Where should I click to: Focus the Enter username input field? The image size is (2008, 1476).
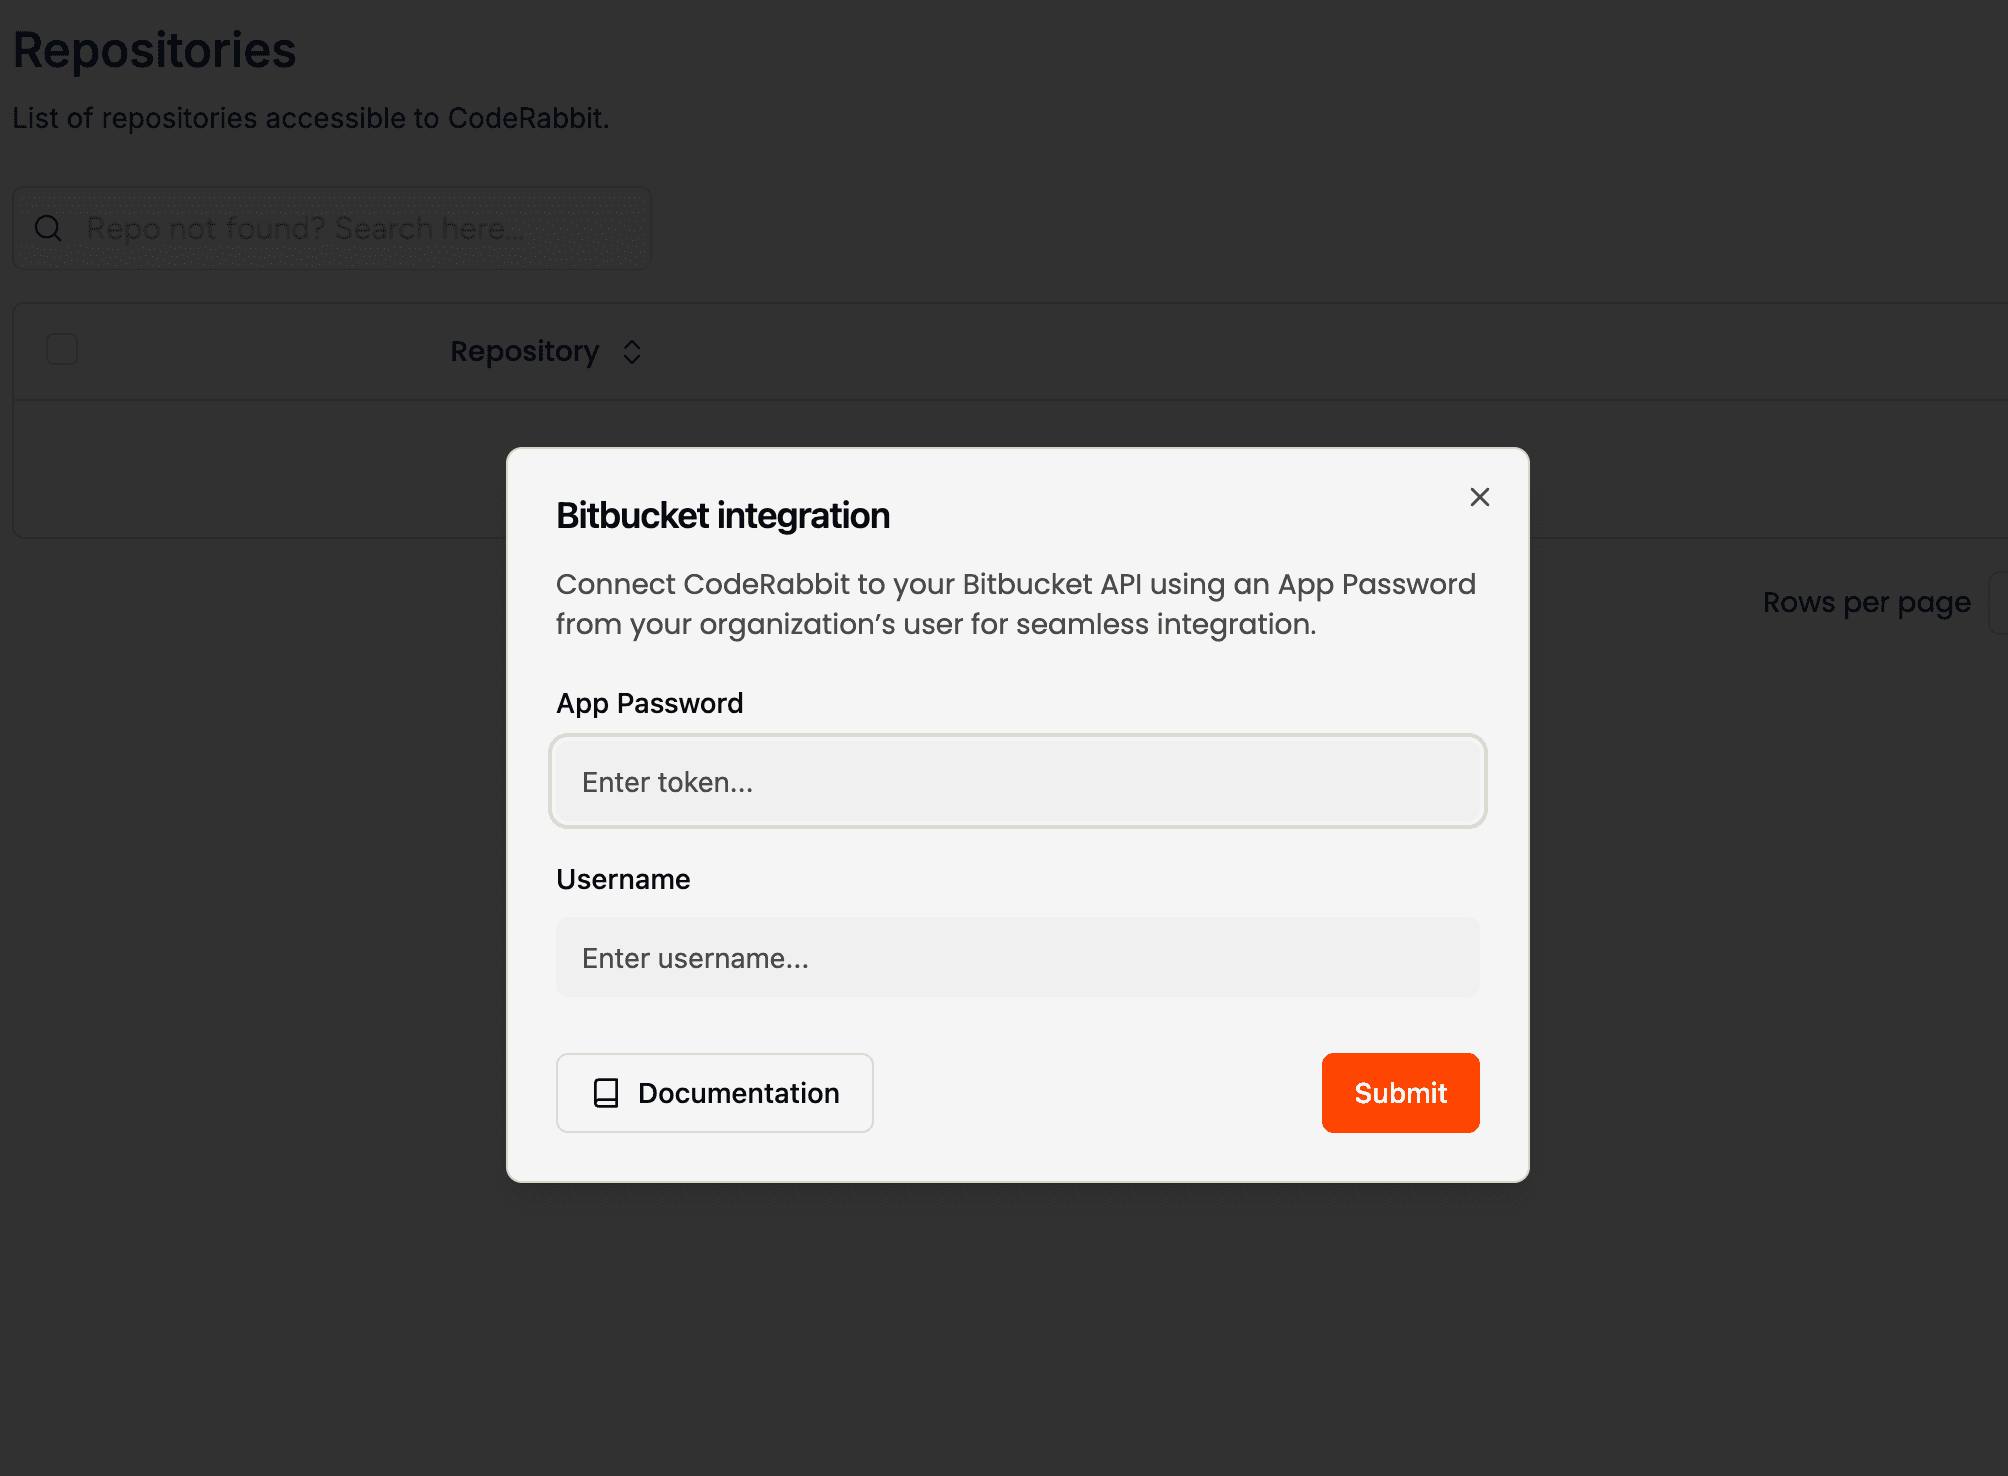[1017, 958]
